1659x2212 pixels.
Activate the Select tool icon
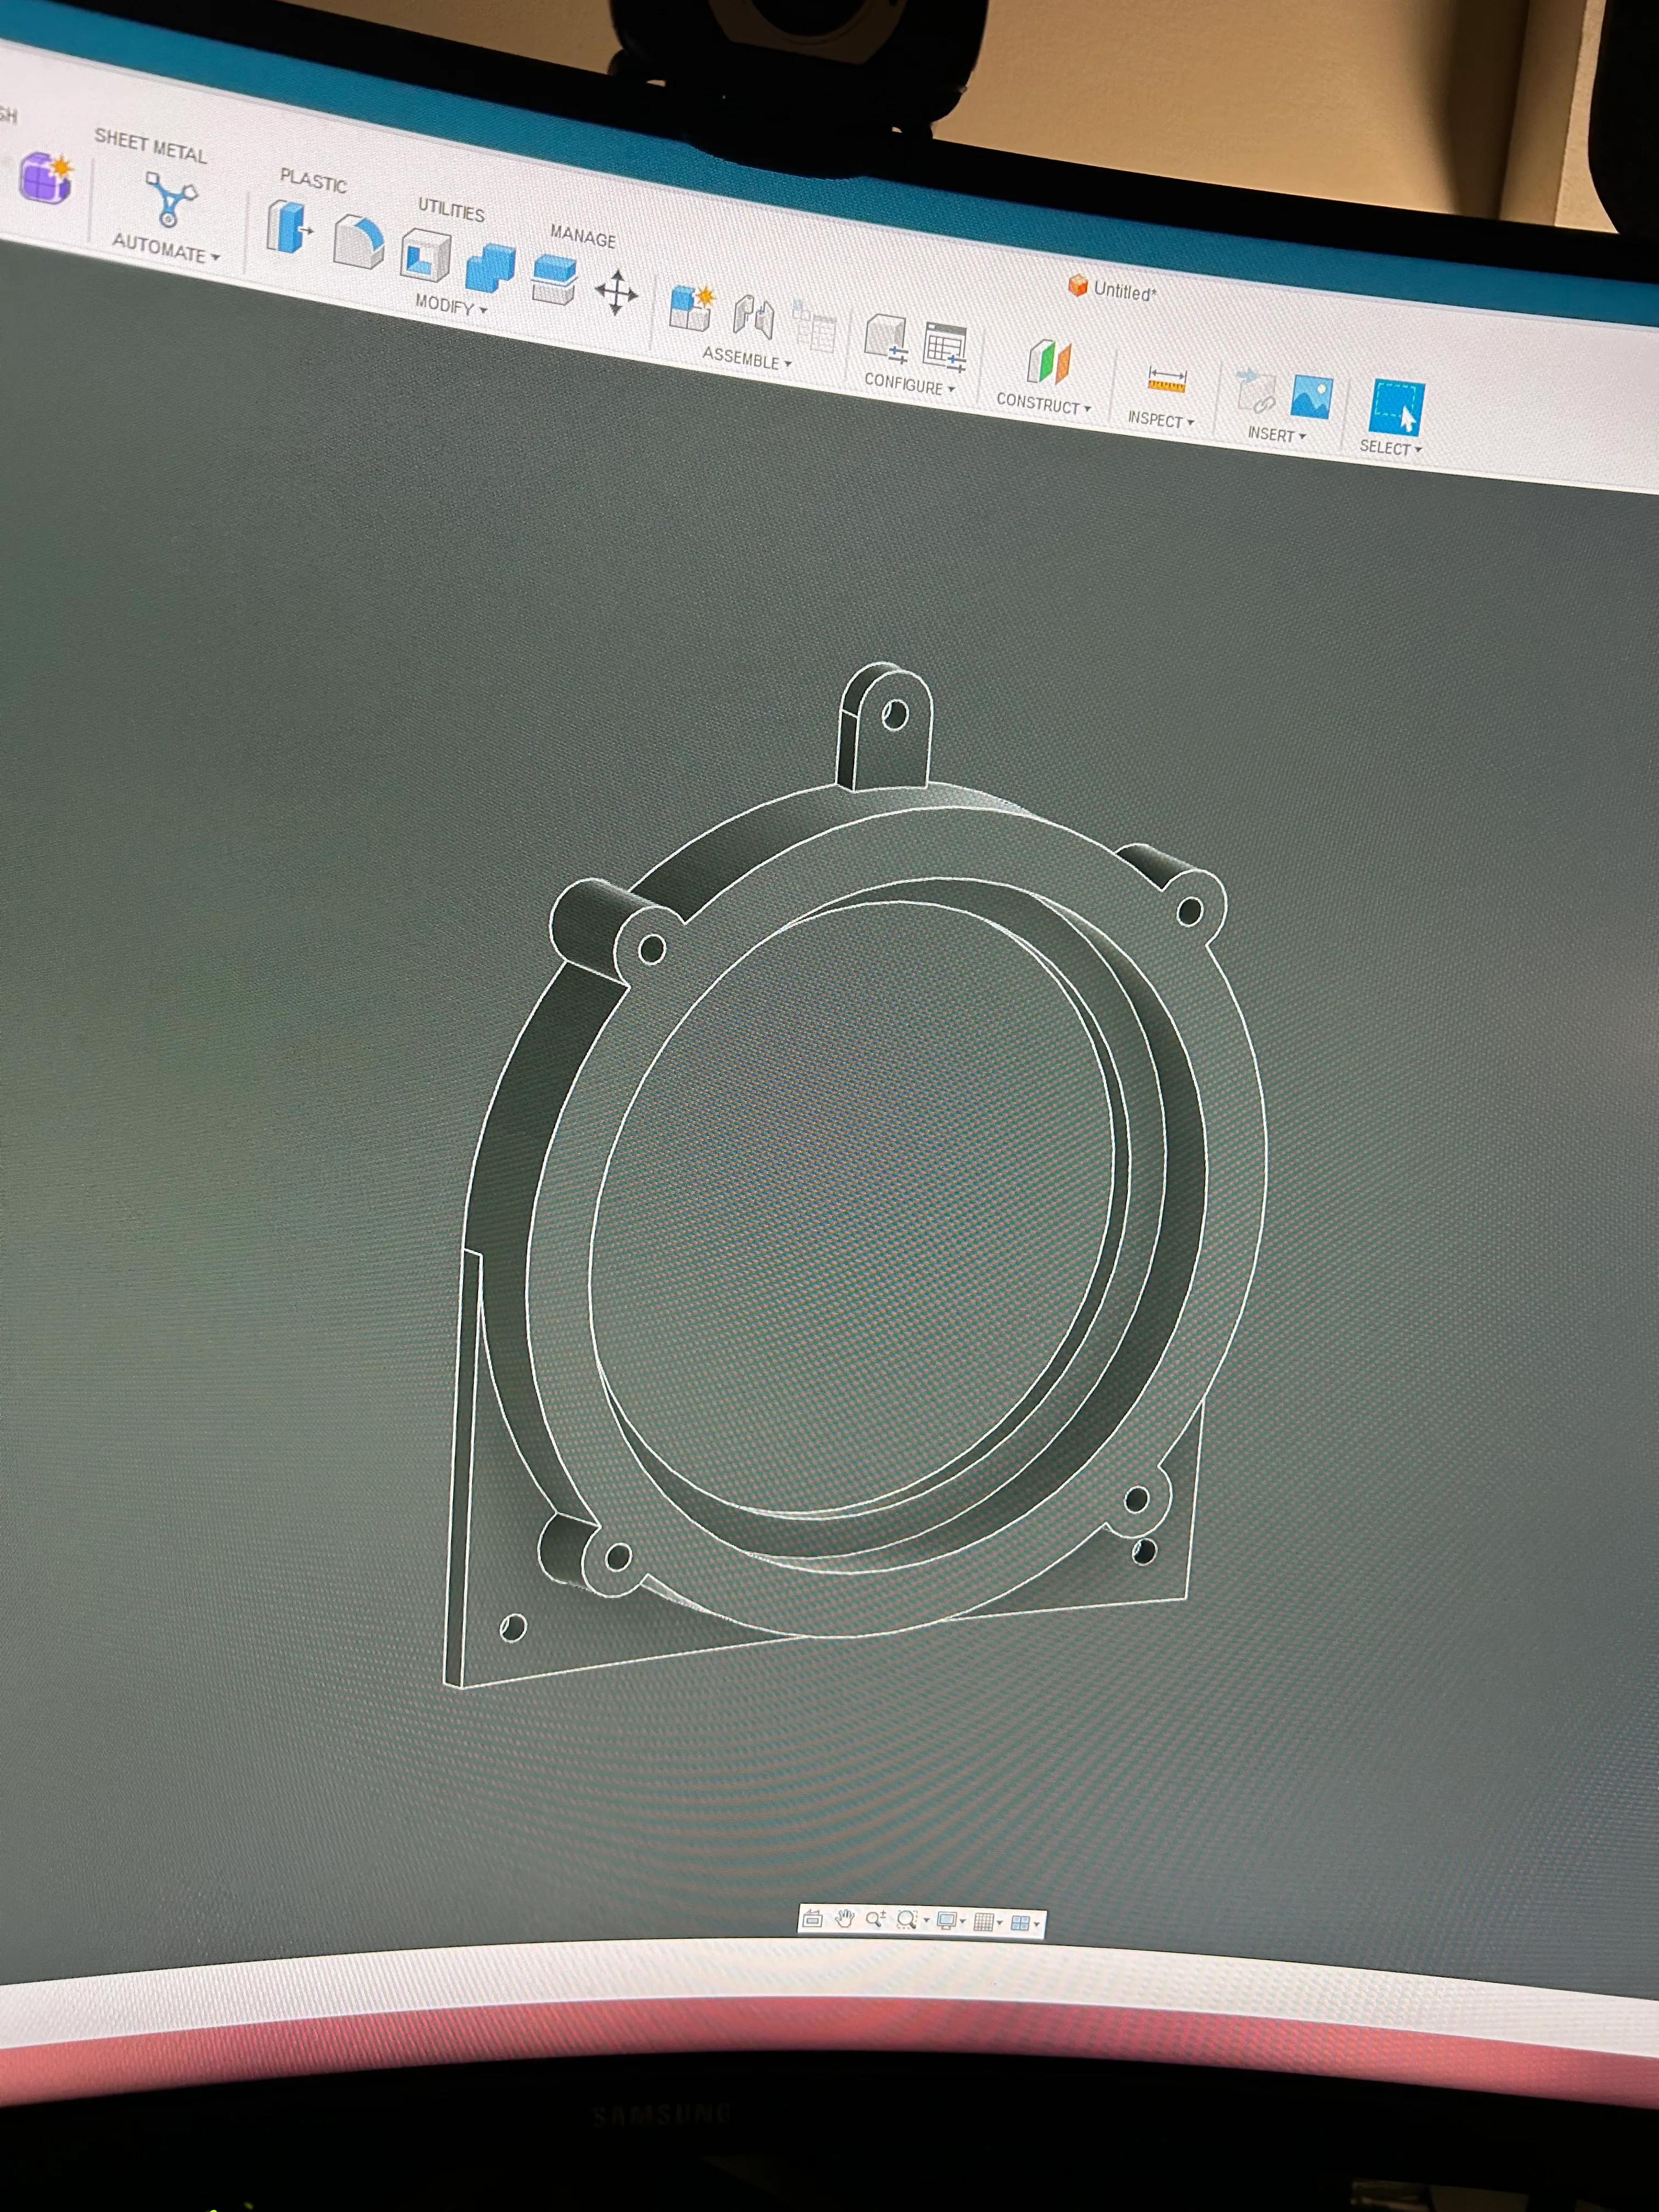(x=1396, y=407)
